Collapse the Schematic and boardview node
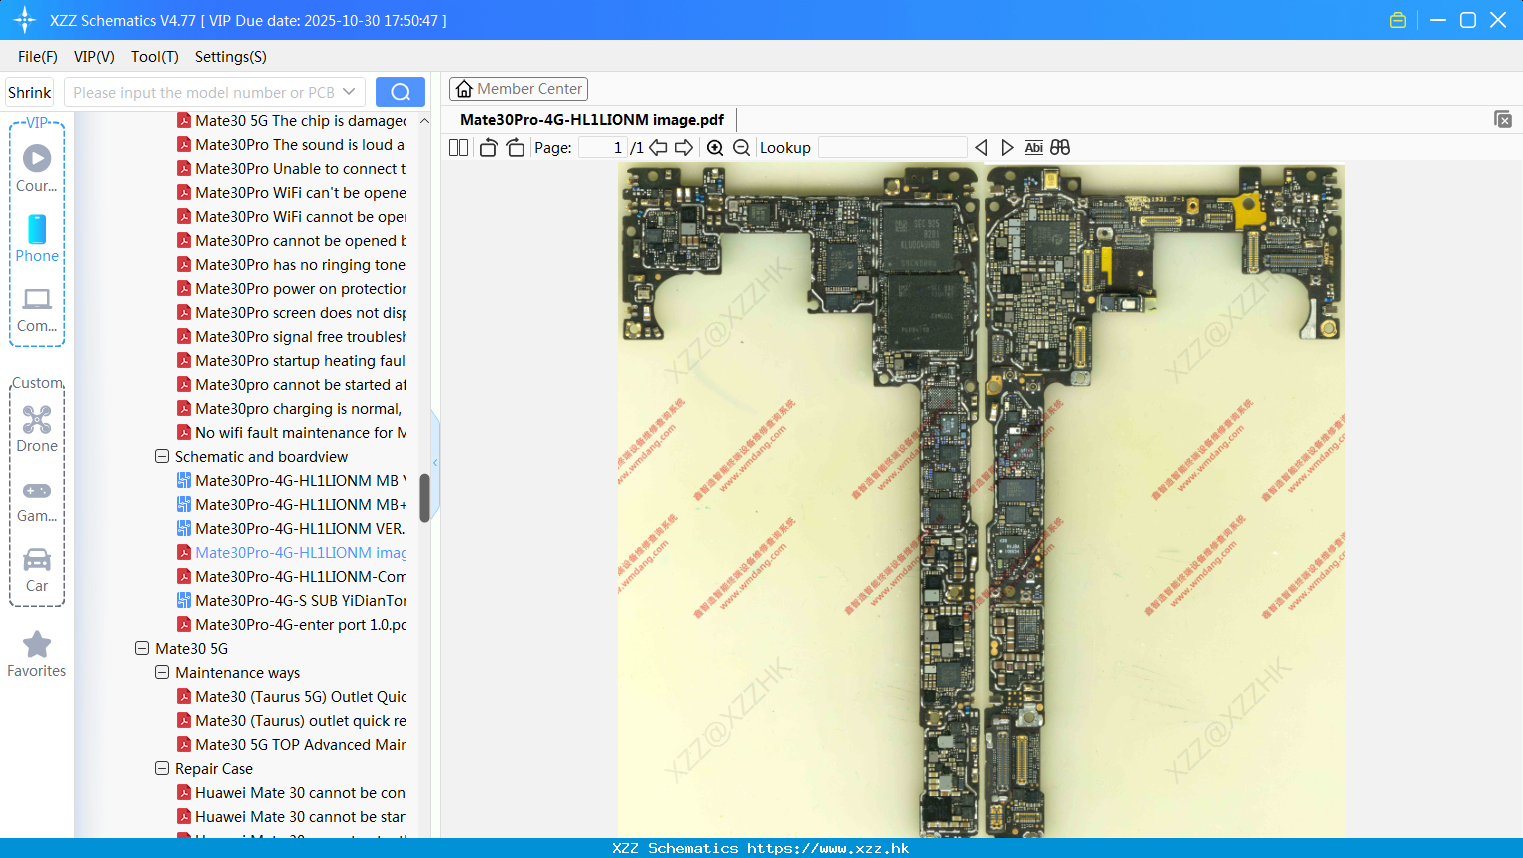Screen dimensions: 1523x858 tap(162, 456)
